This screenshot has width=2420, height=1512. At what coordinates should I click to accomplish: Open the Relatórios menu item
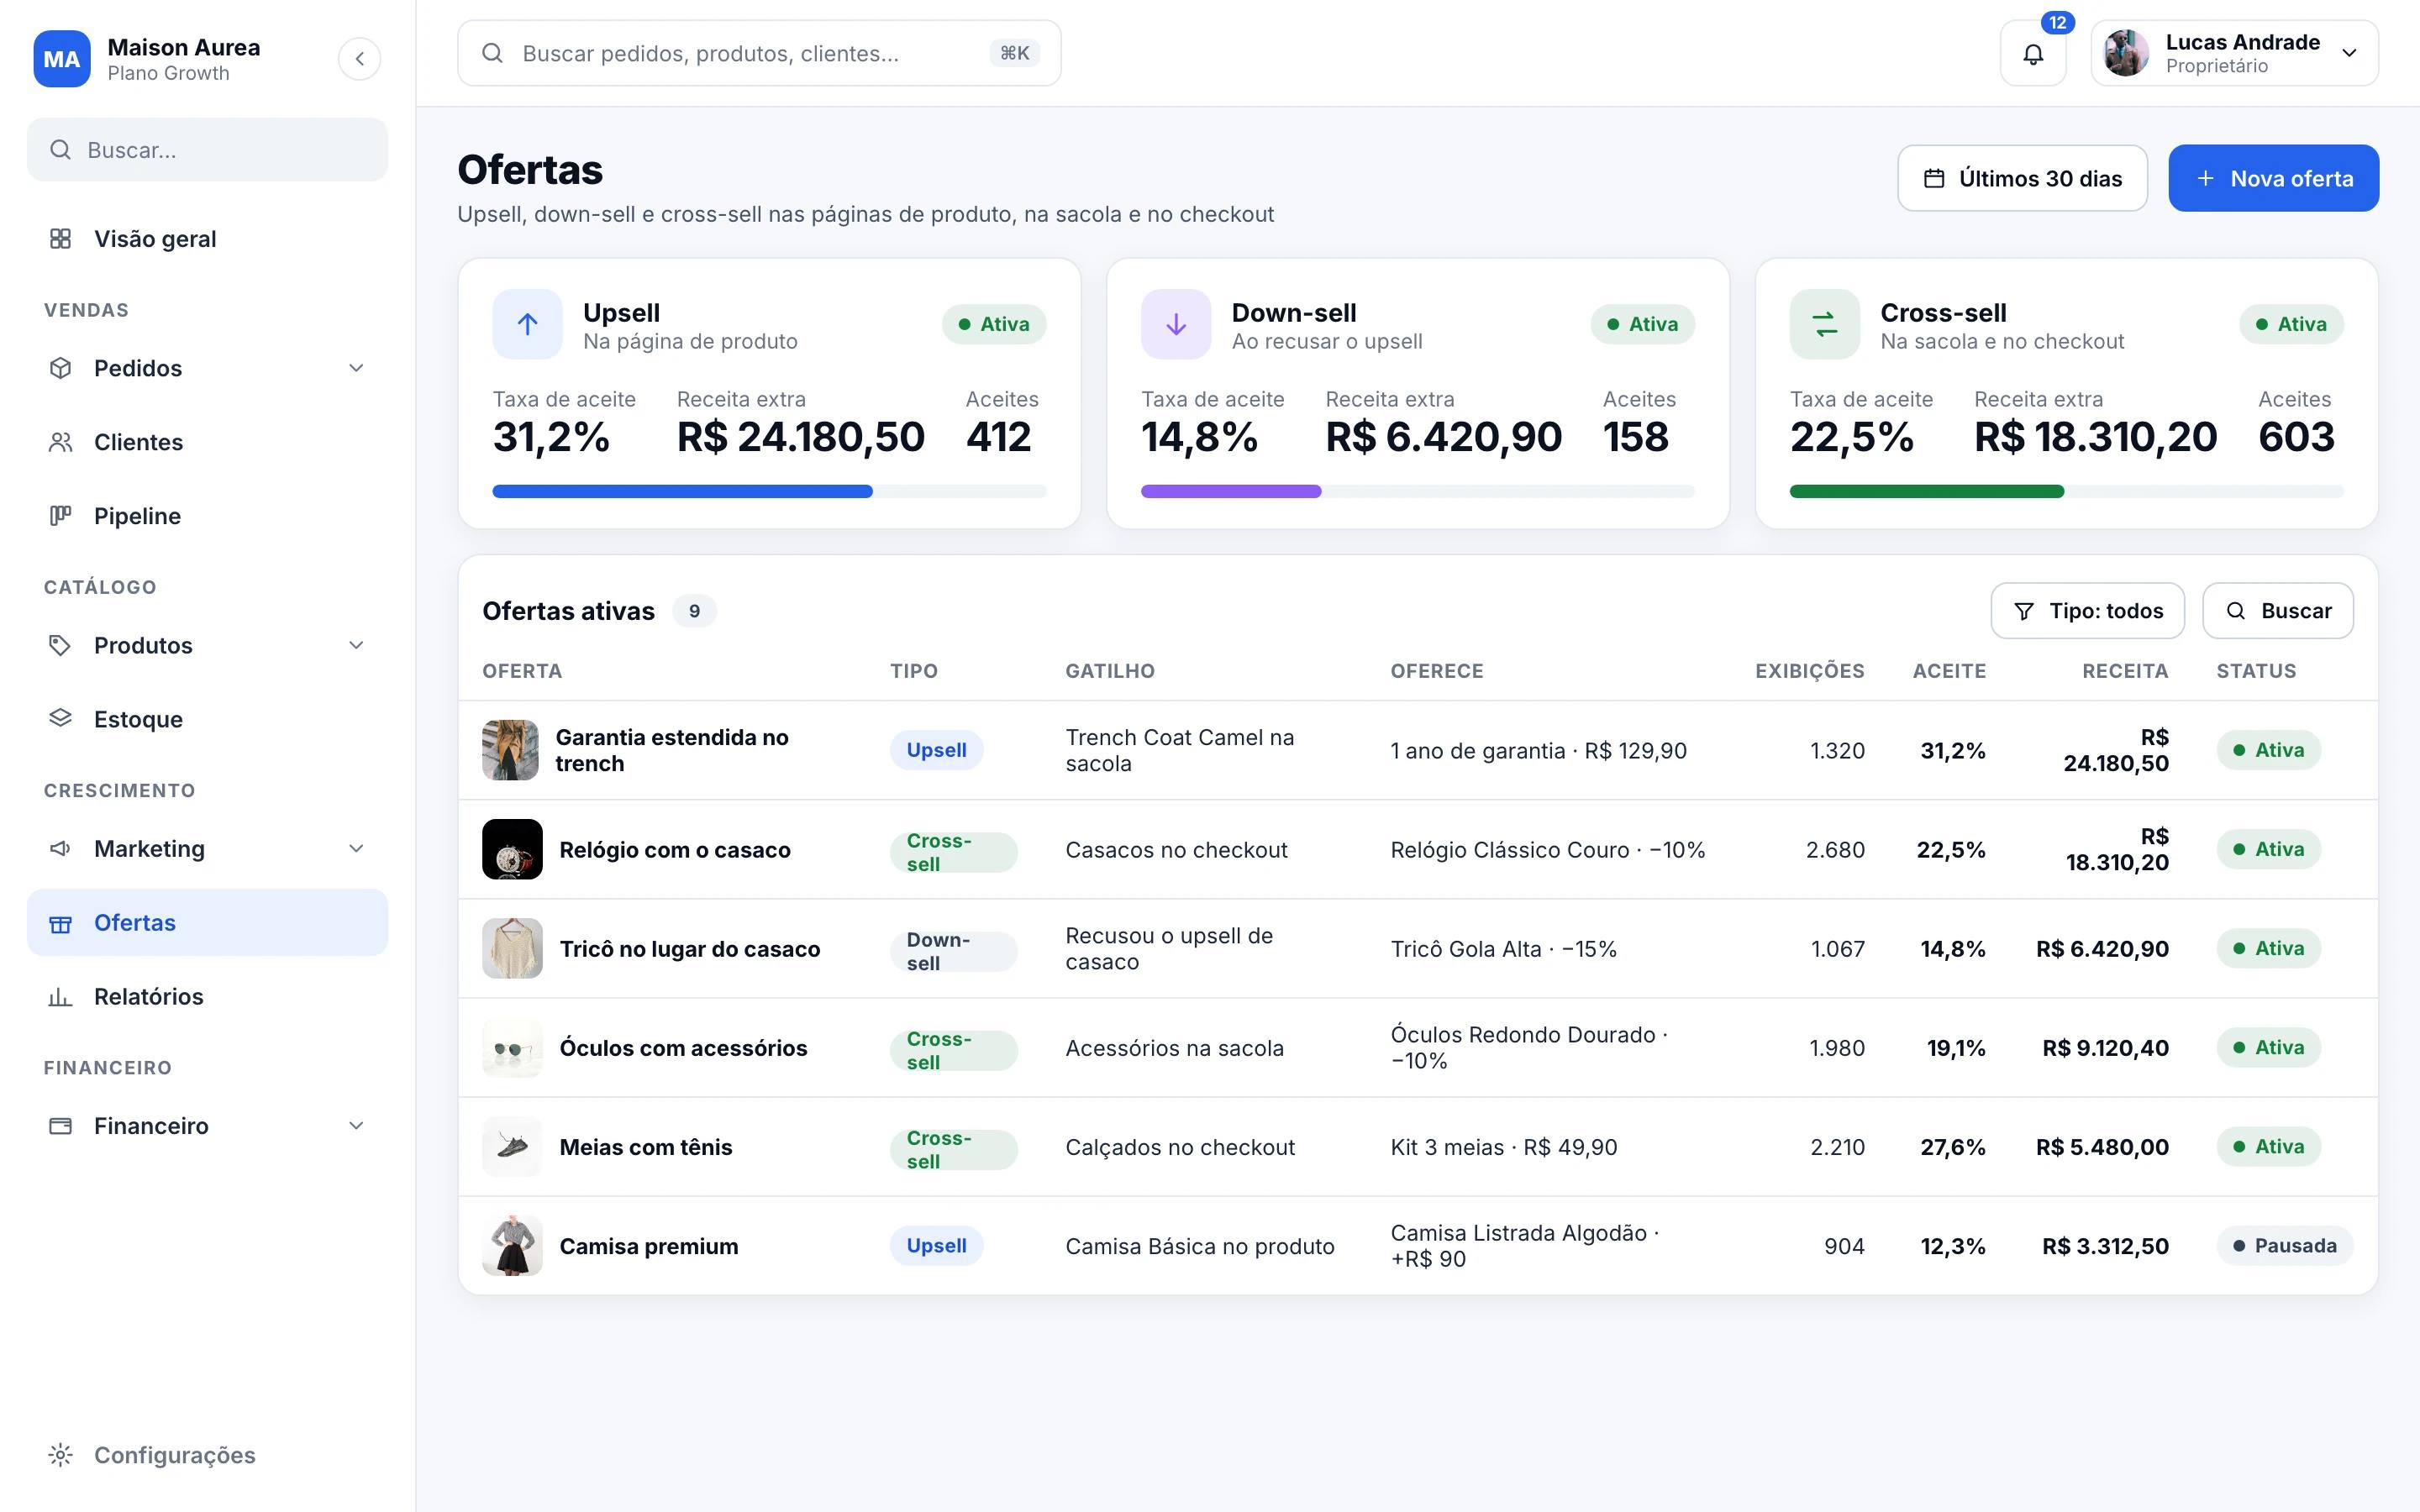207,997
